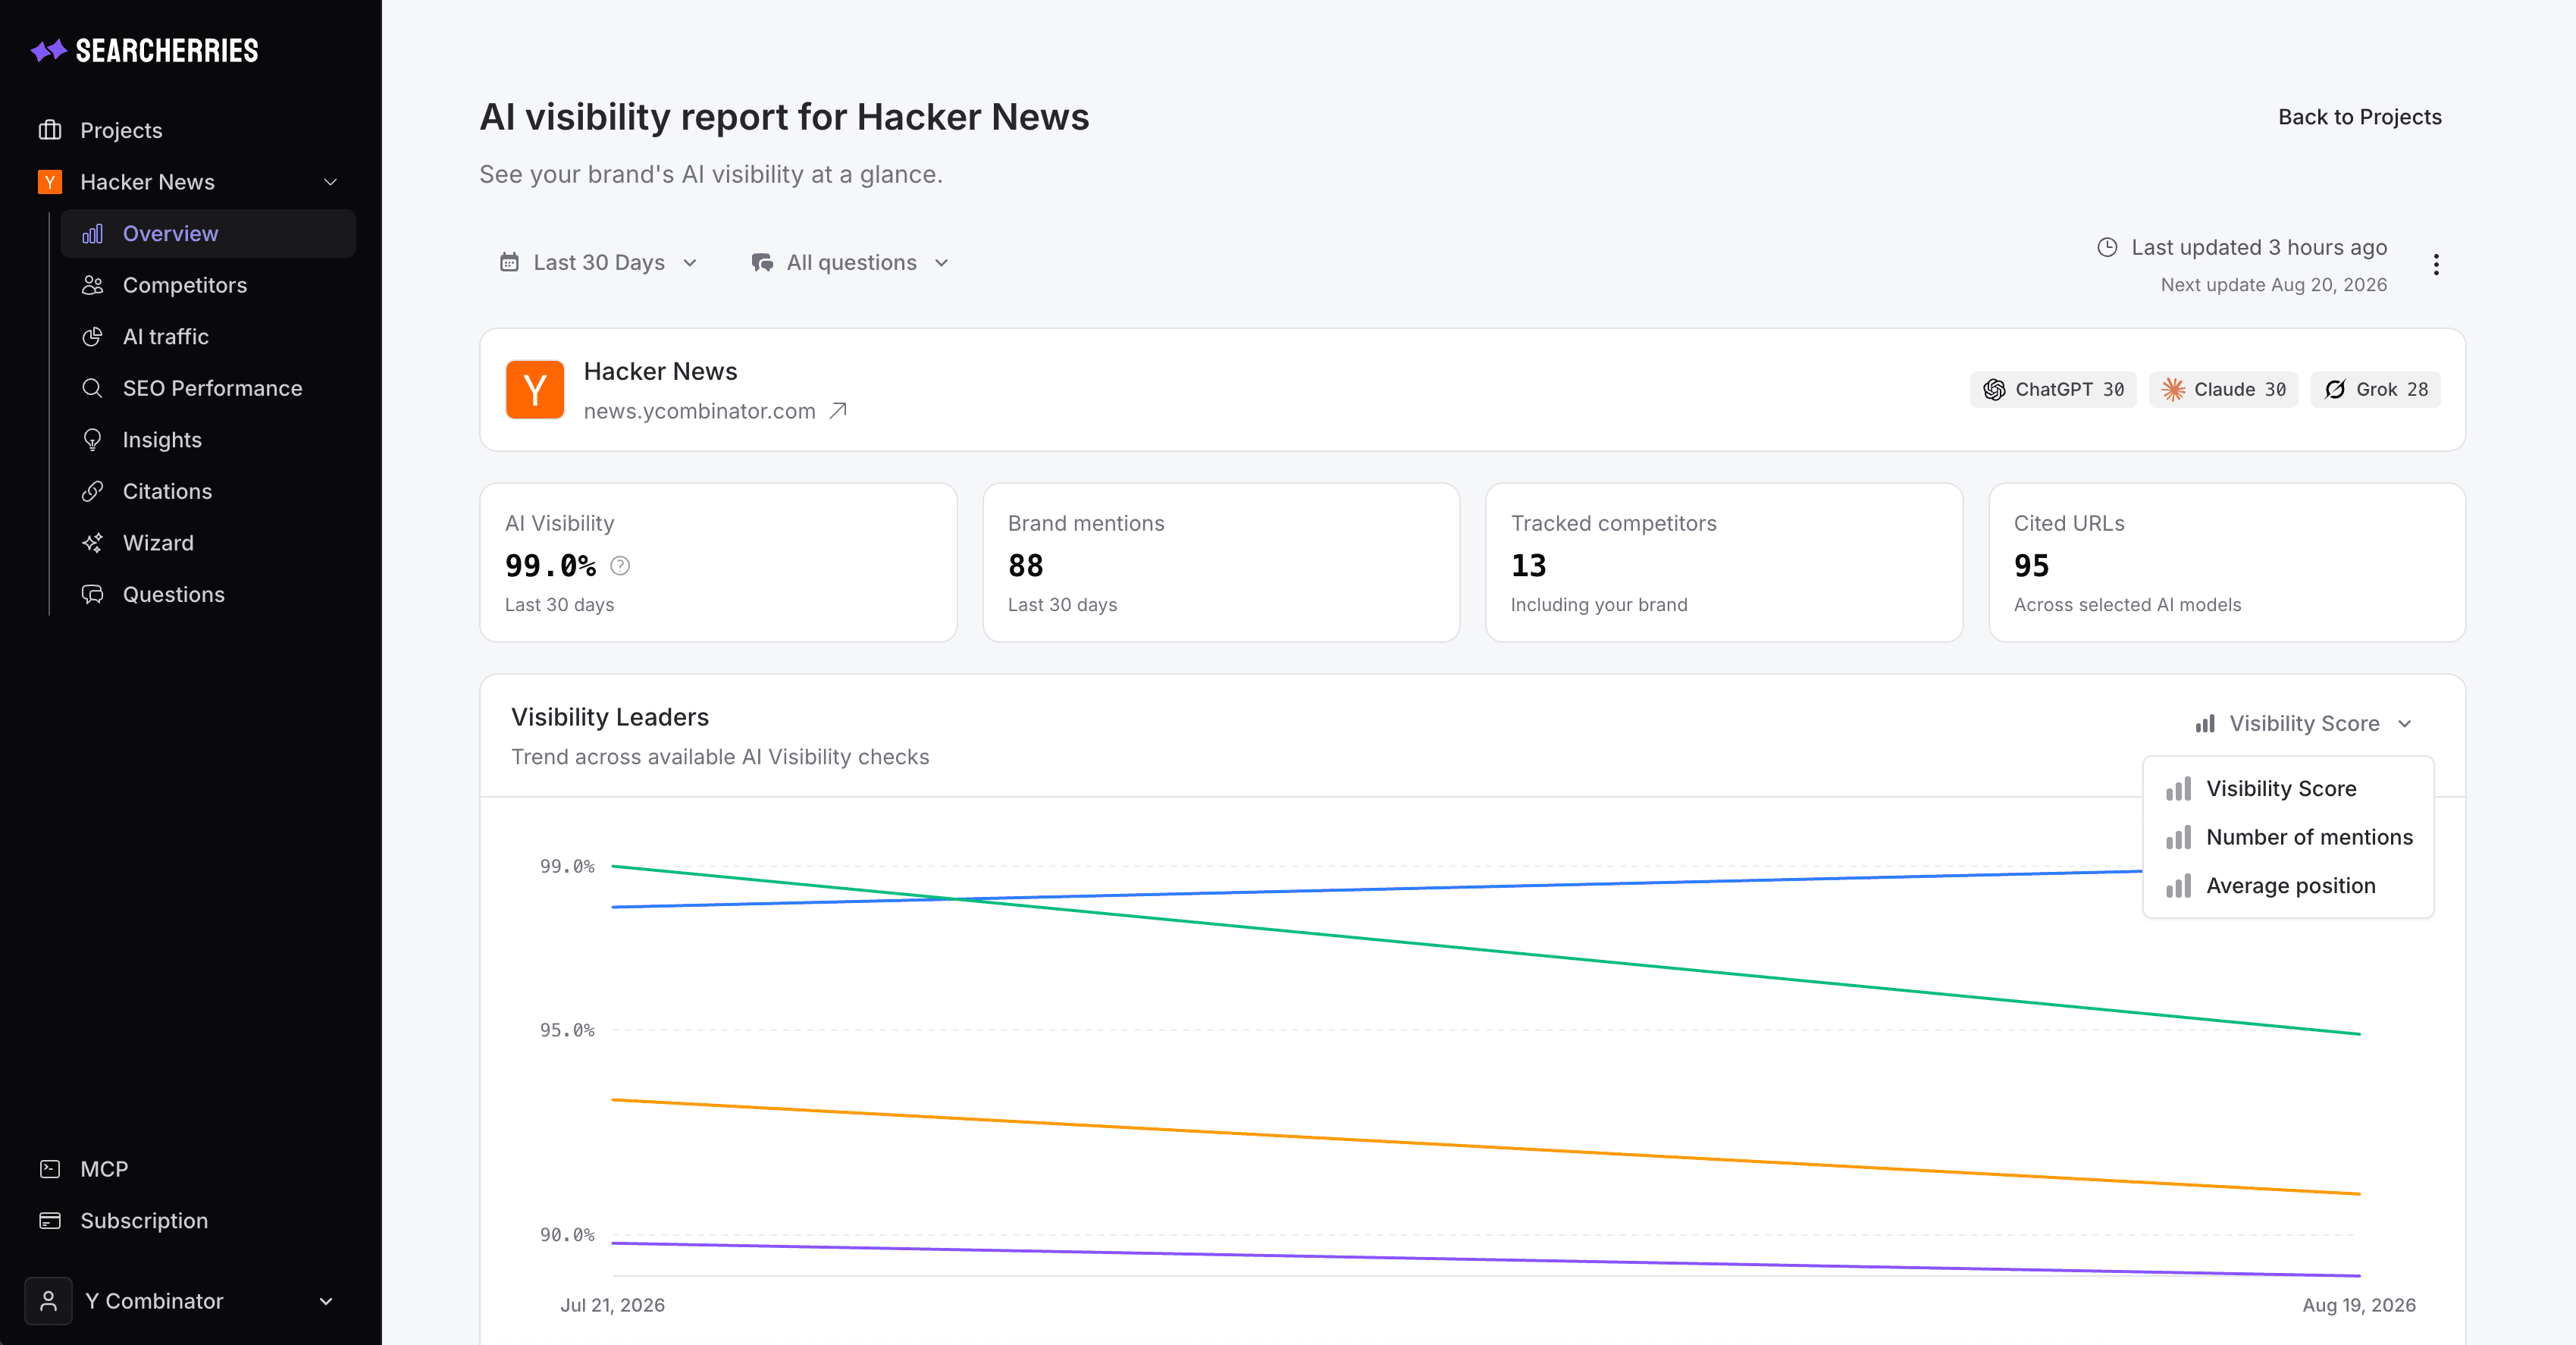Click Back to Projects link
This screenshot has height=1345, width=2576.
pos(2359,117)
